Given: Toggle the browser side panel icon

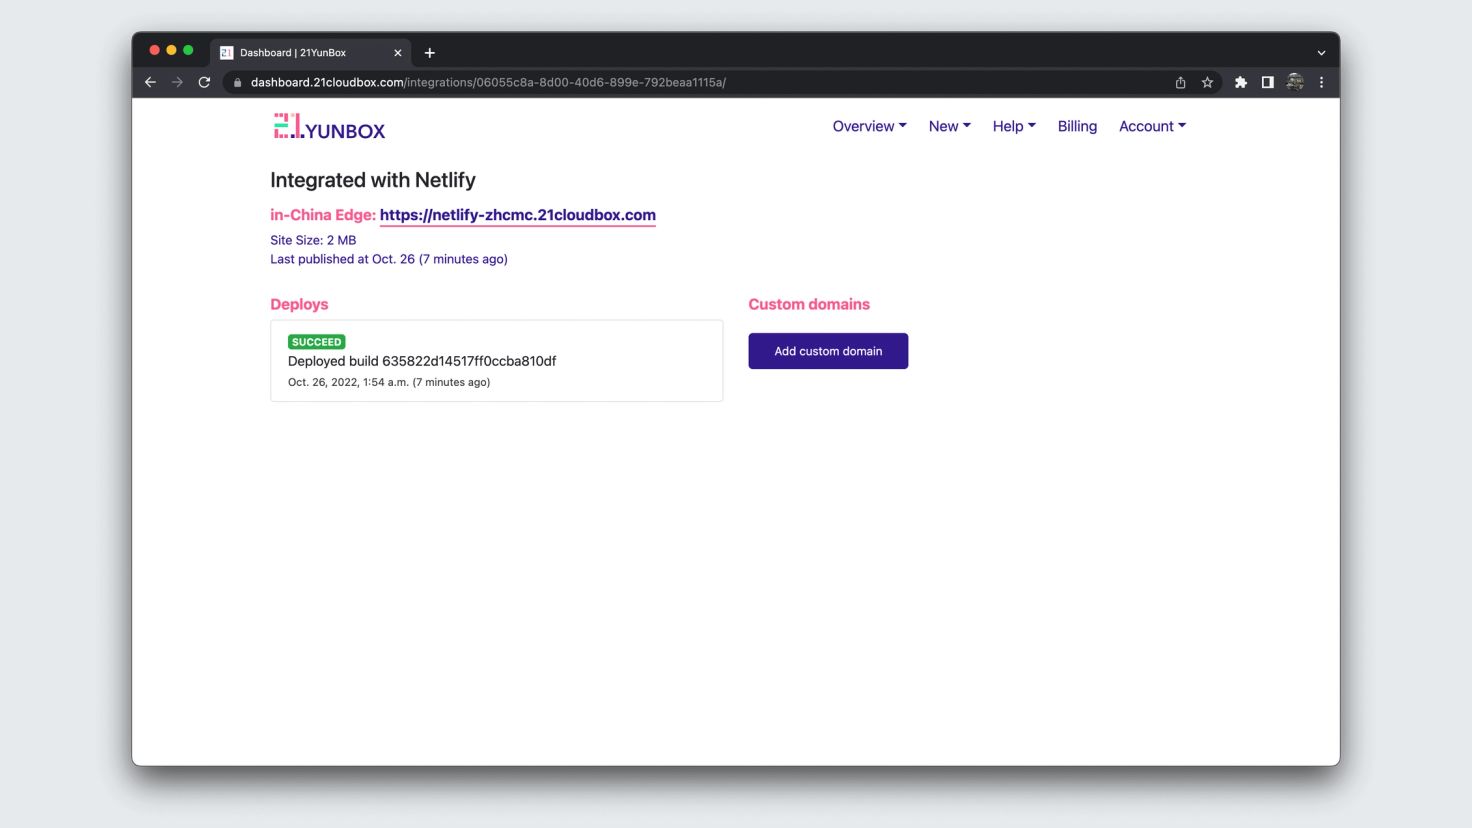Looking at the screenshot, I should pyautogui.click(x=1267, y=82).
